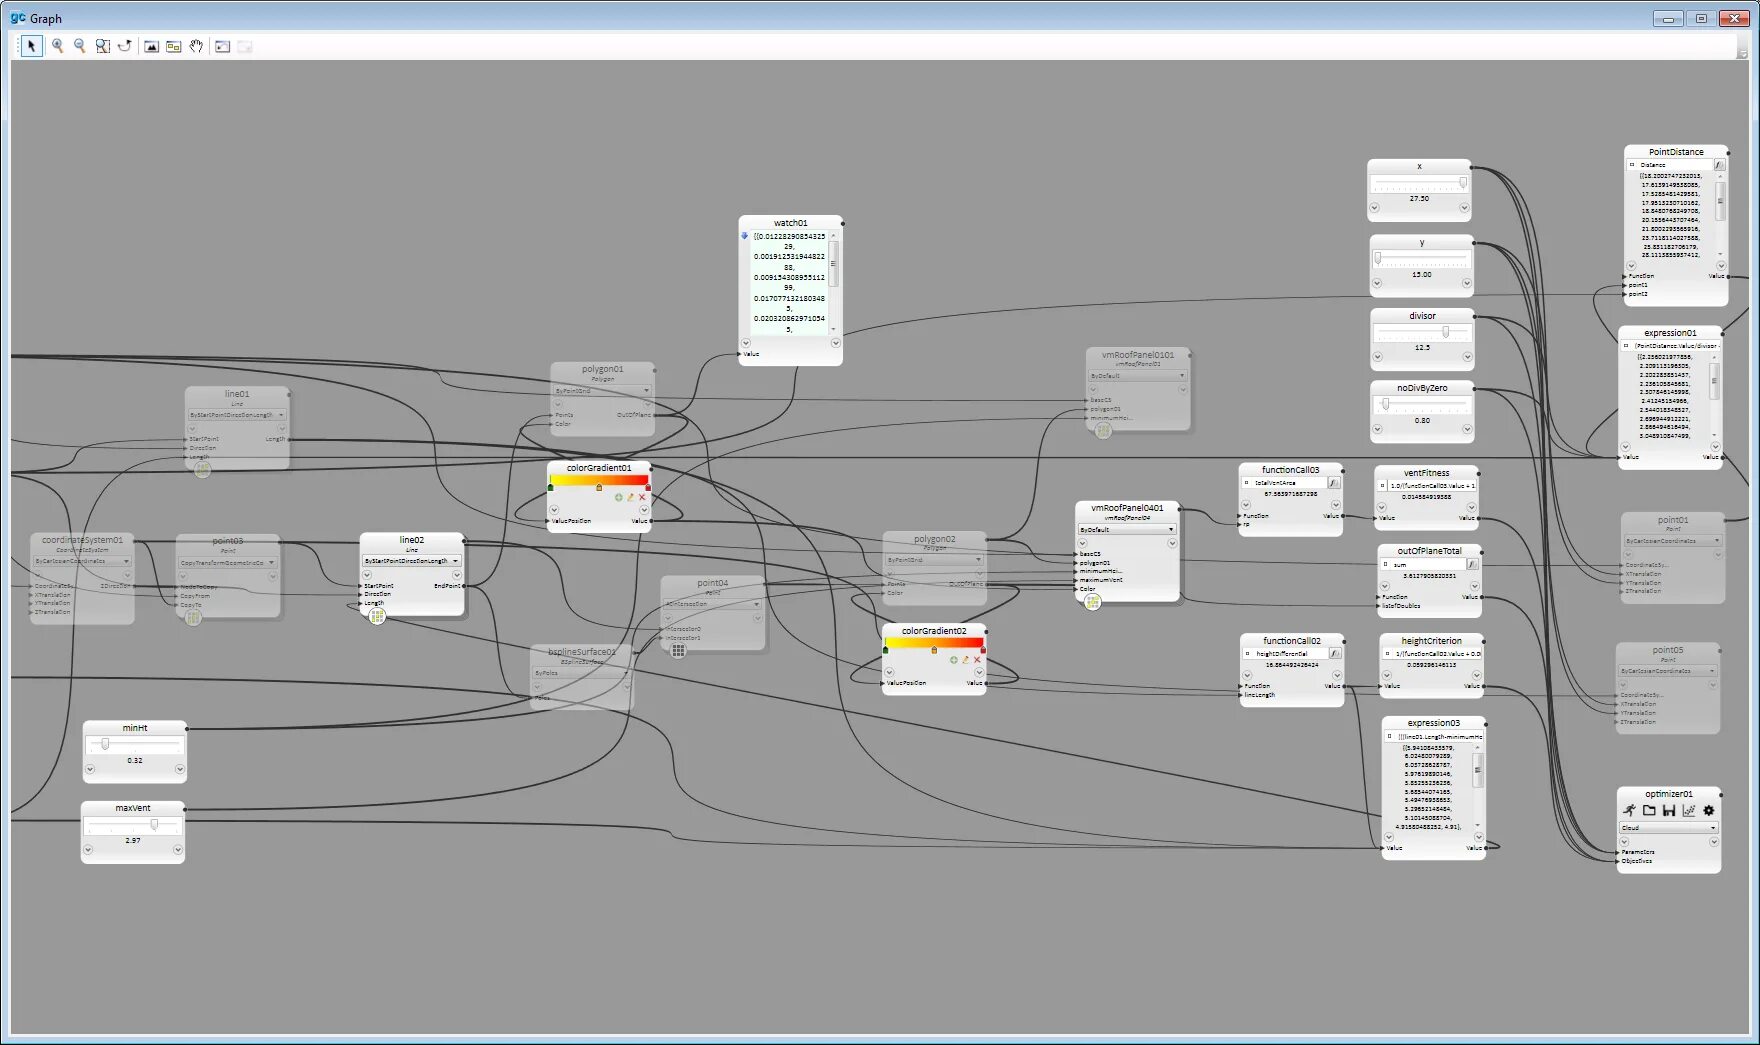This screenshot has height=1045, width=1760.
Task: Move the maxVent slider handle
Action: (x=154, y=825)
